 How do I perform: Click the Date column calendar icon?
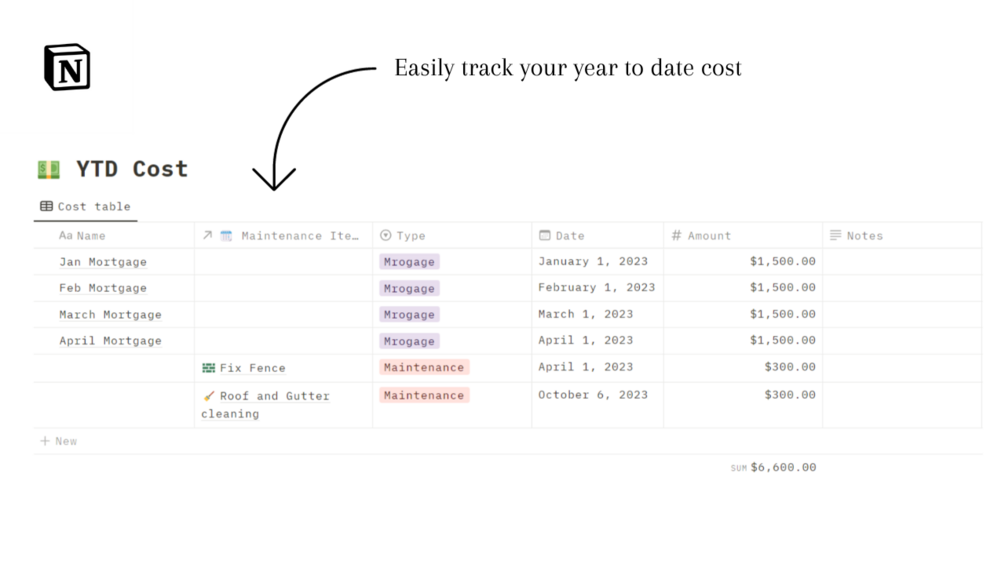[x=545, y=235]
